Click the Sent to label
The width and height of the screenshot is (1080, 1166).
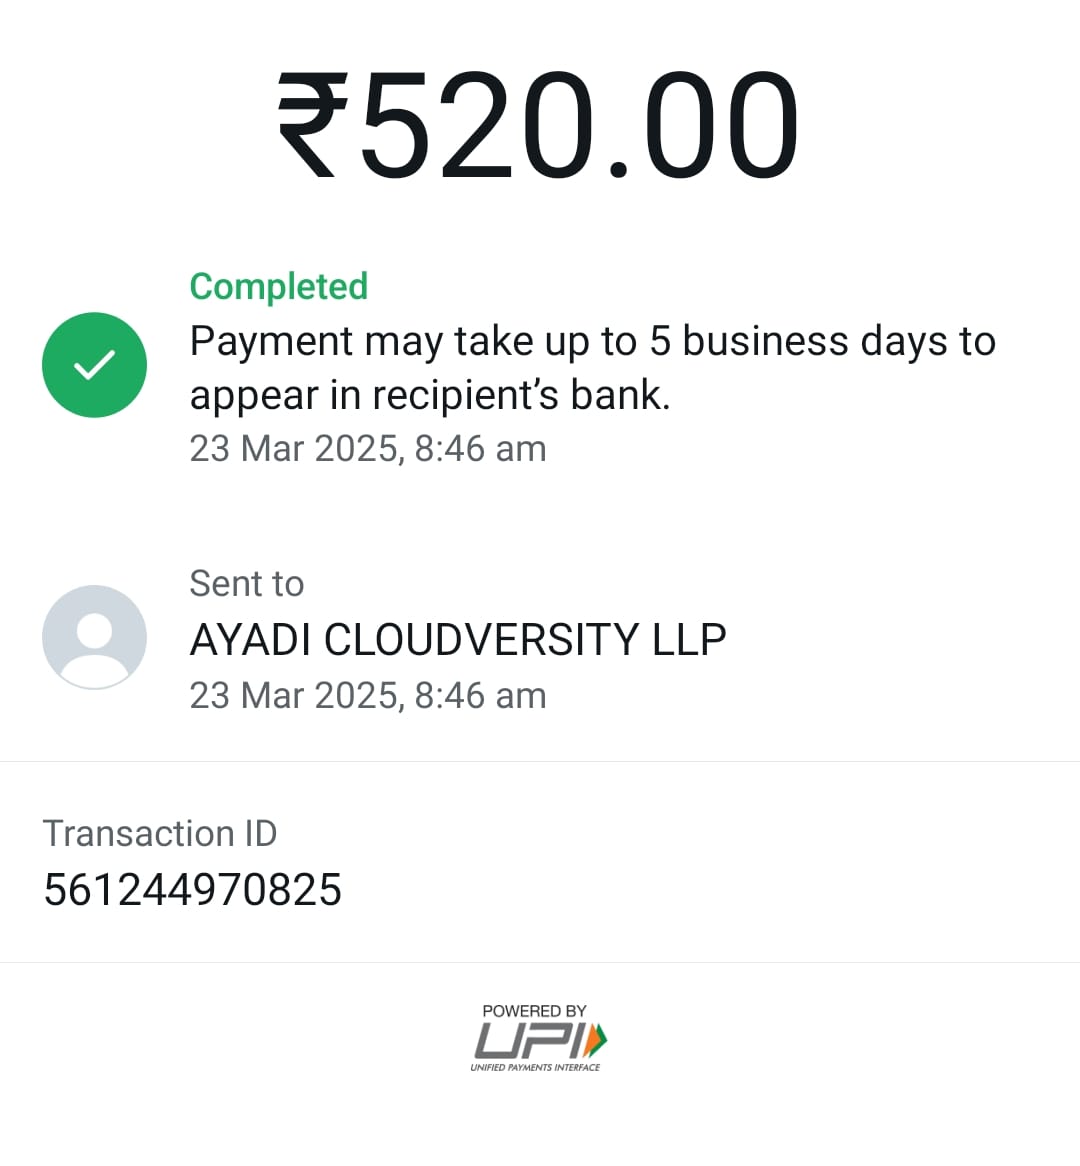247,583
